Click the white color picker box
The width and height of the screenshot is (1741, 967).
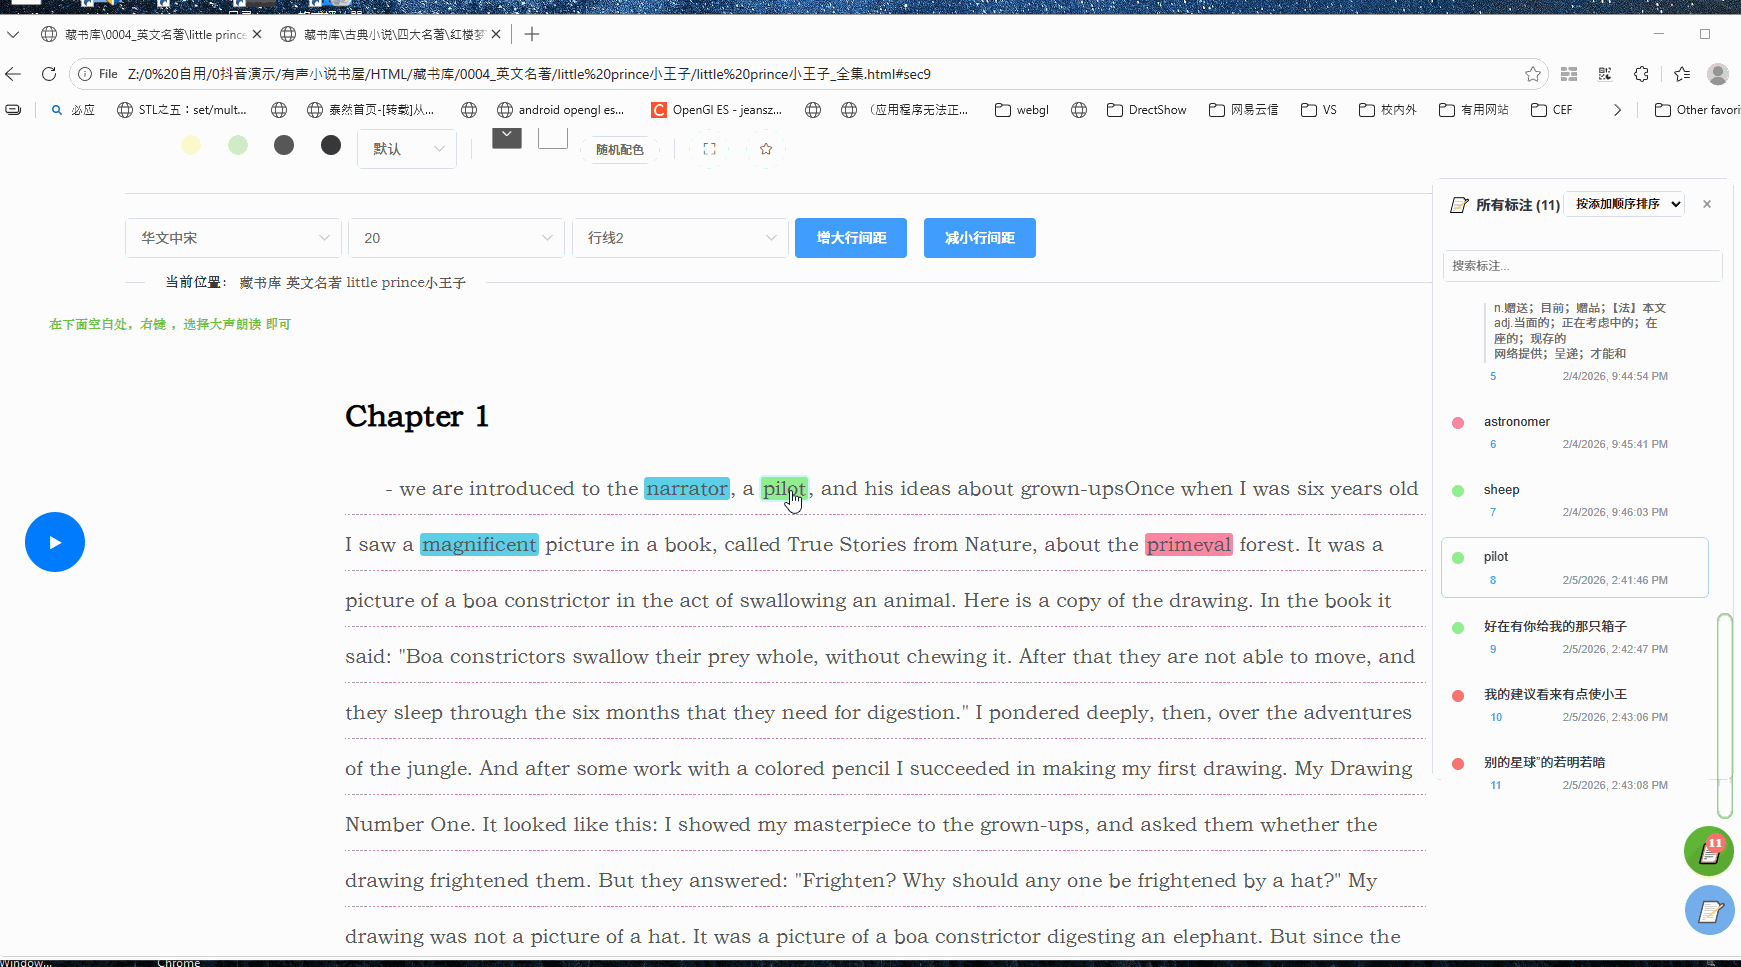(553, 139)
